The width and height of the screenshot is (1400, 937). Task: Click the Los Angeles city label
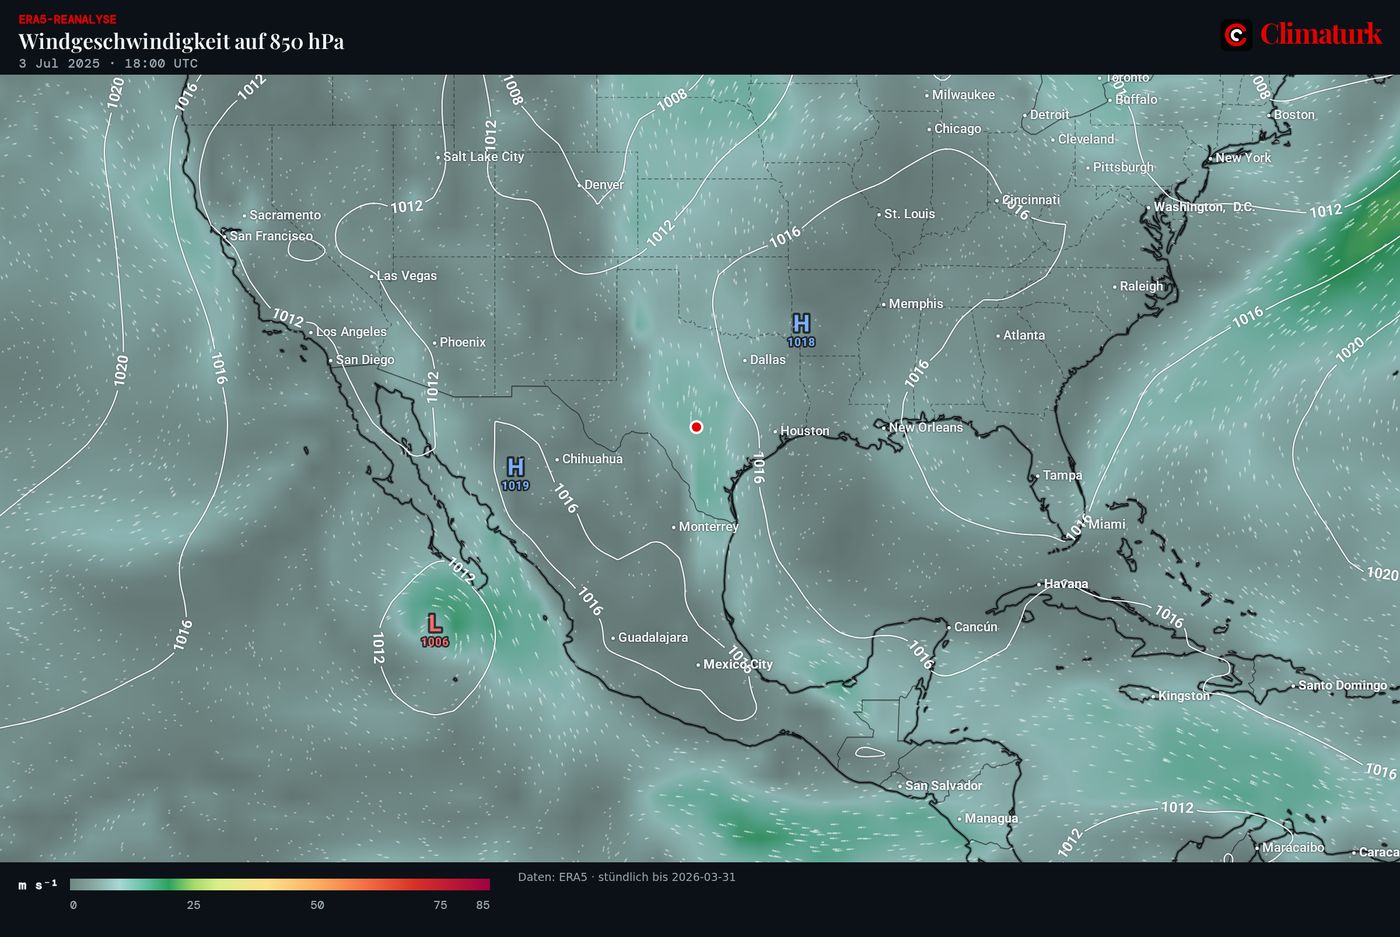click(351, 331)
